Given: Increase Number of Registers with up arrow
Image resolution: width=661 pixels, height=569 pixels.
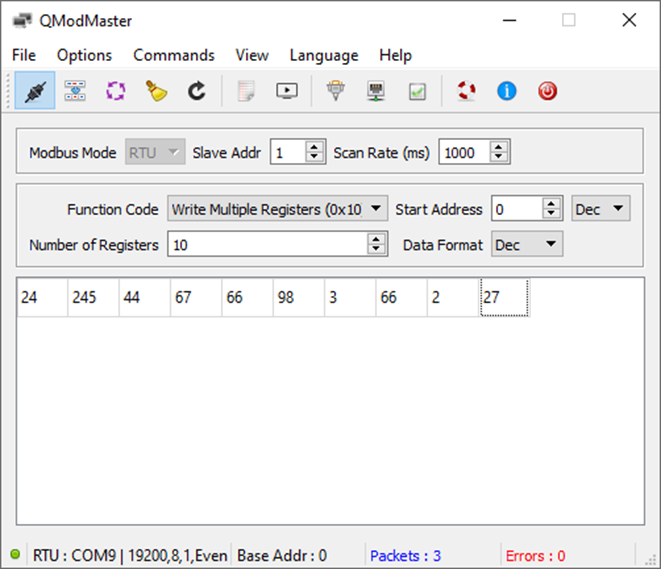Looking at the screenshot, I should (376, 239).
